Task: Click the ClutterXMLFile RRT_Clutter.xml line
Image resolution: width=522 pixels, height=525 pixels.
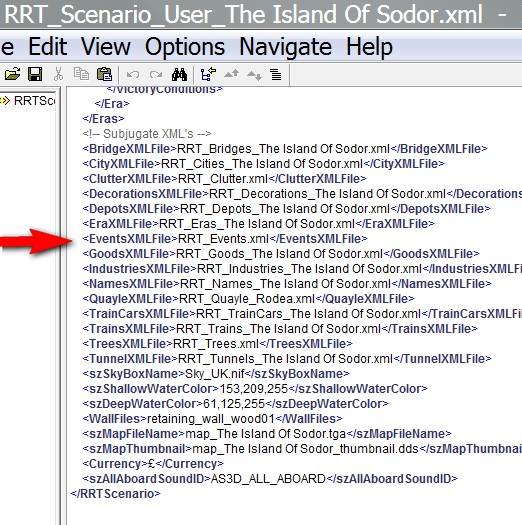Action: click(224, 179)
